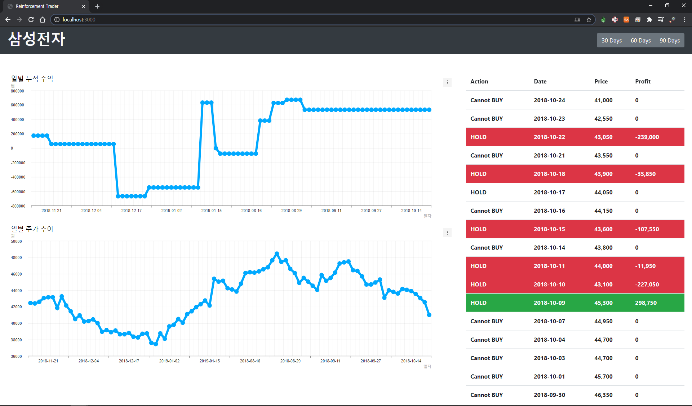
Task: Open the green extension icon
Action: point(603,19)
